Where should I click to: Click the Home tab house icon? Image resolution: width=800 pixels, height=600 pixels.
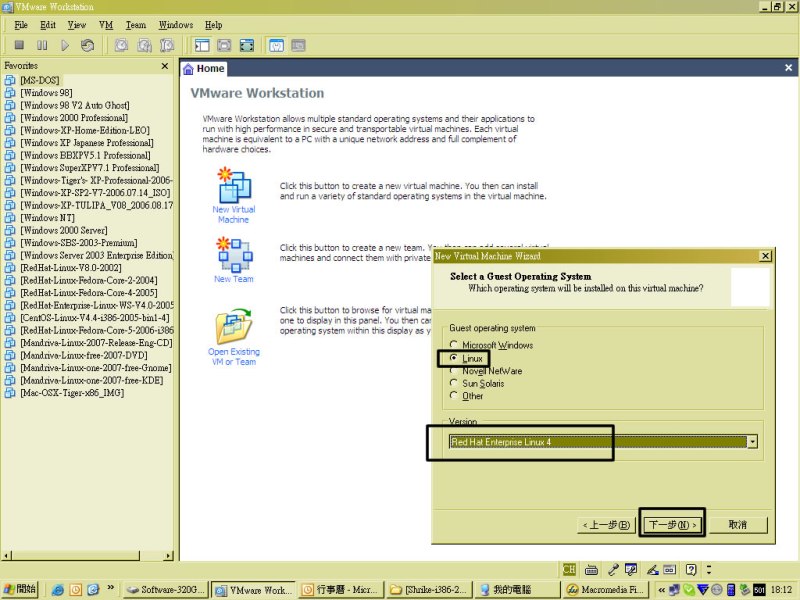tap(188, 69)
